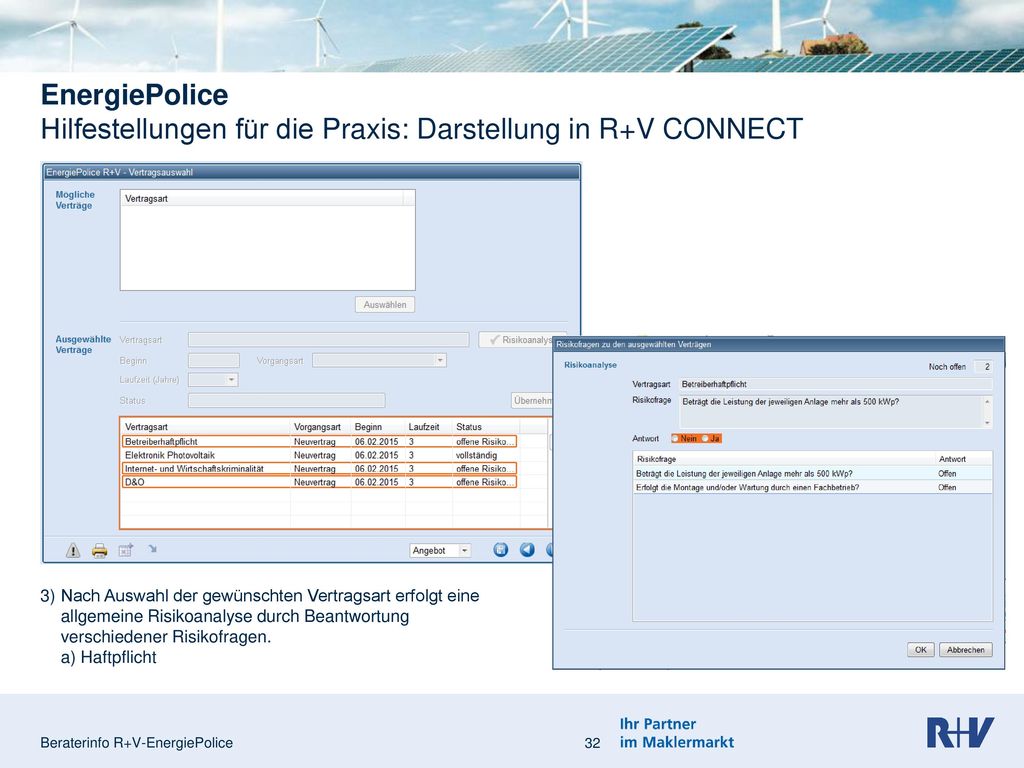This screenshot has height=768, width=1024.
Task: Click the offene Risiko status of the Betreiberhaftpflicht row
Action: pyautogui.click(x=483, y=441)
